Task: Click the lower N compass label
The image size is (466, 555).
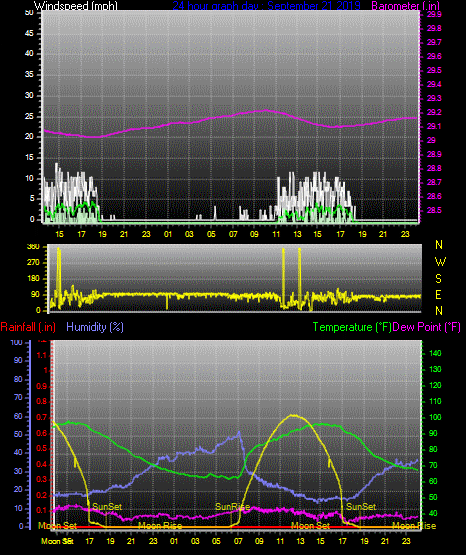Action: tap(439, 311)
